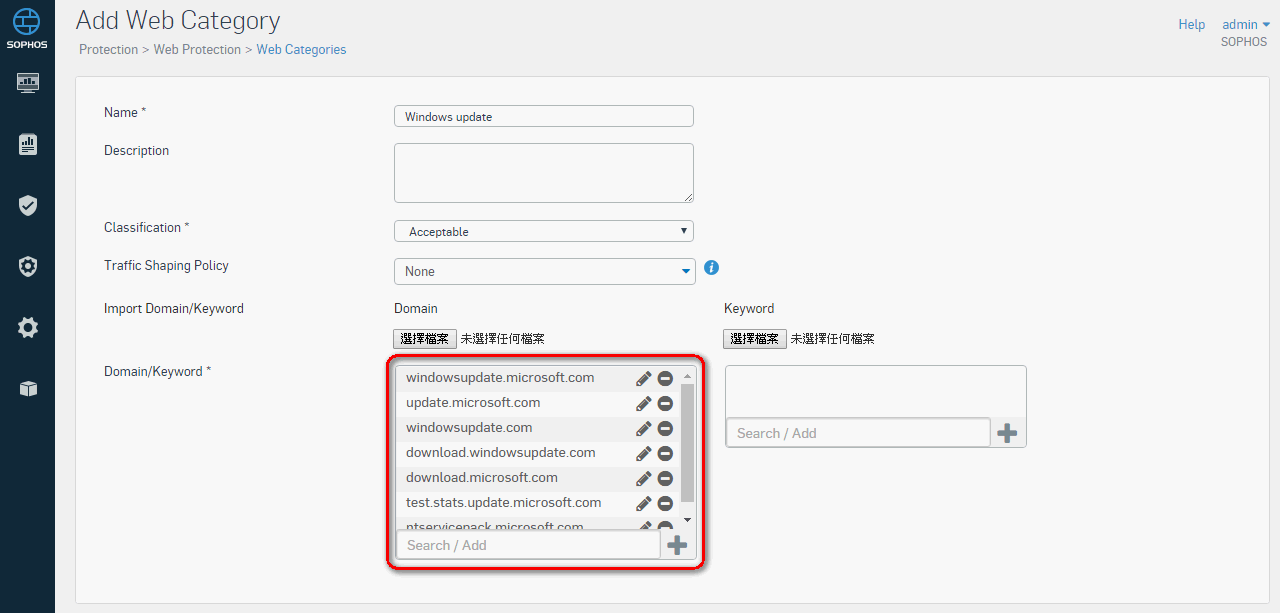Image resolution: width=1280 pixels, height=613 pixels.
Task: Open the Help link
Action: click(1192, 25)
